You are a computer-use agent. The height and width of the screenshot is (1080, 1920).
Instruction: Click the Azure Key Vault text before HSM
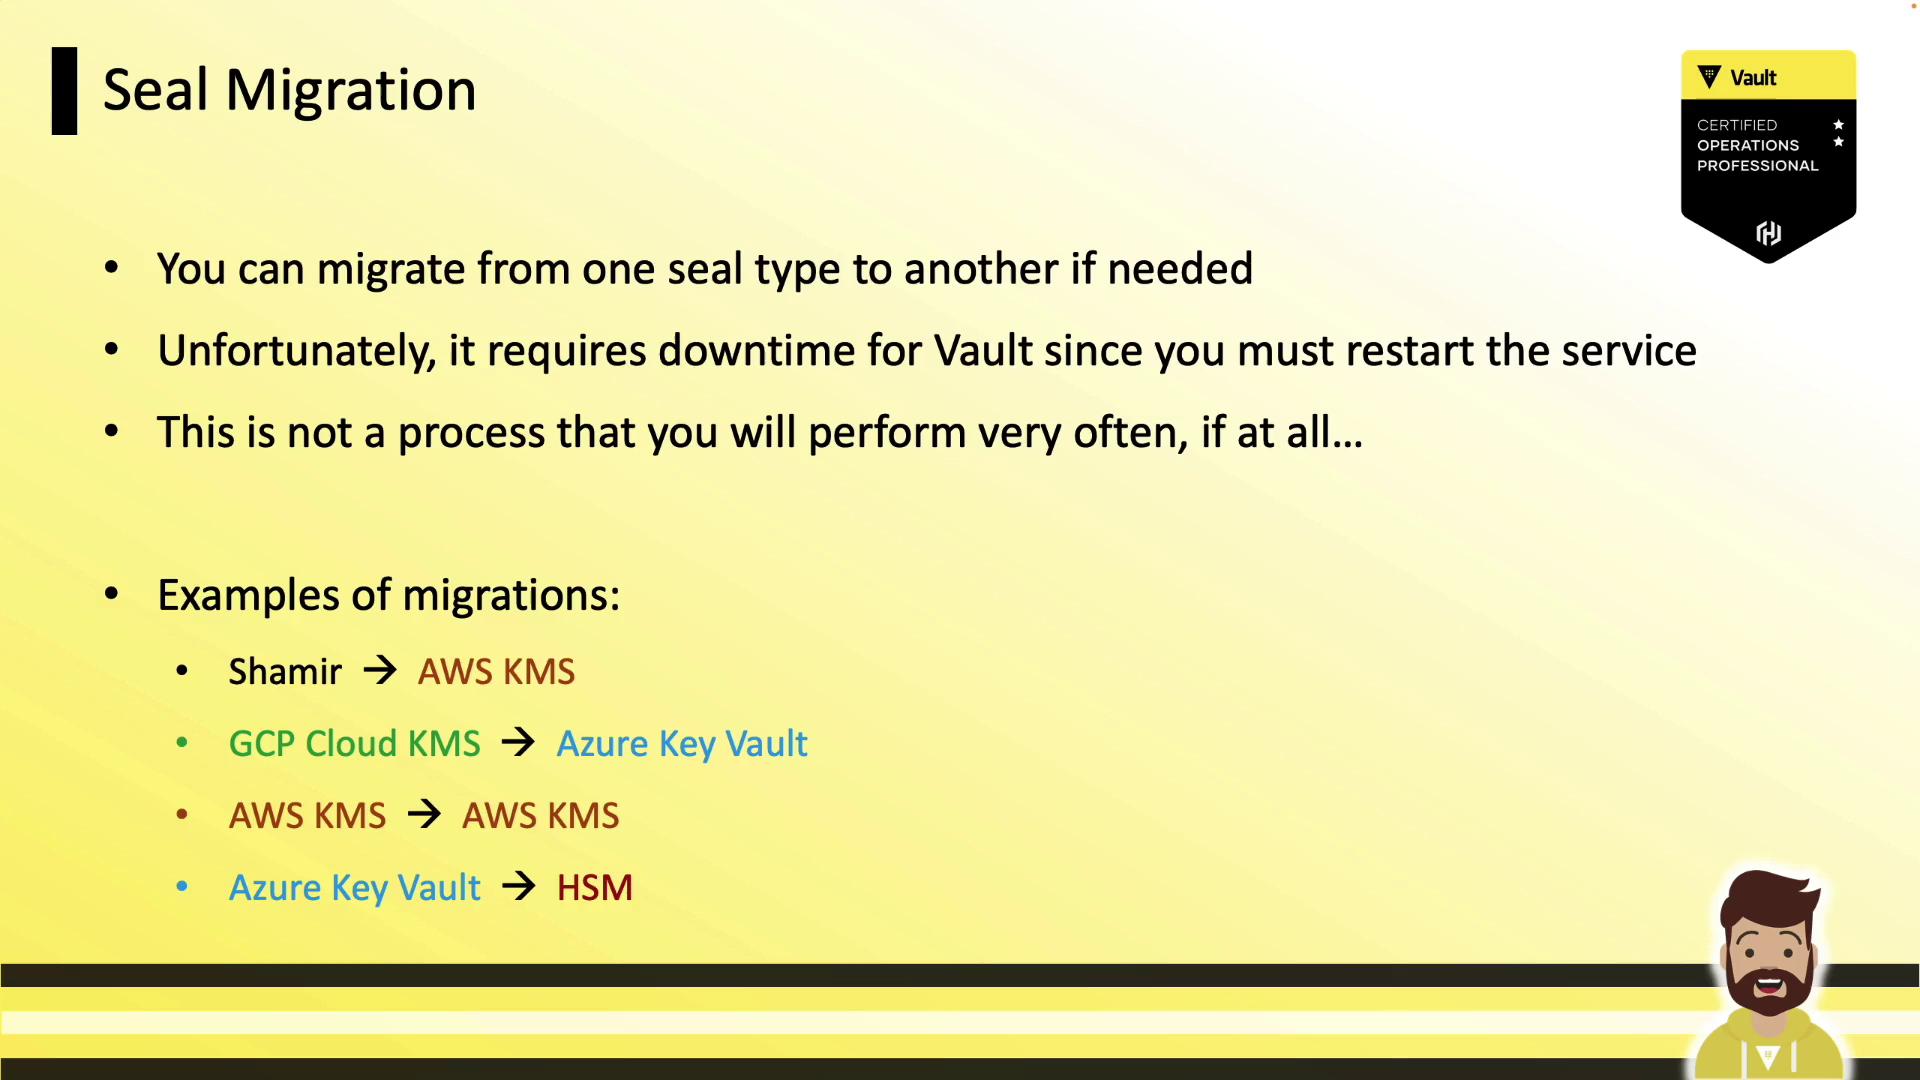(x=354, y=888)
